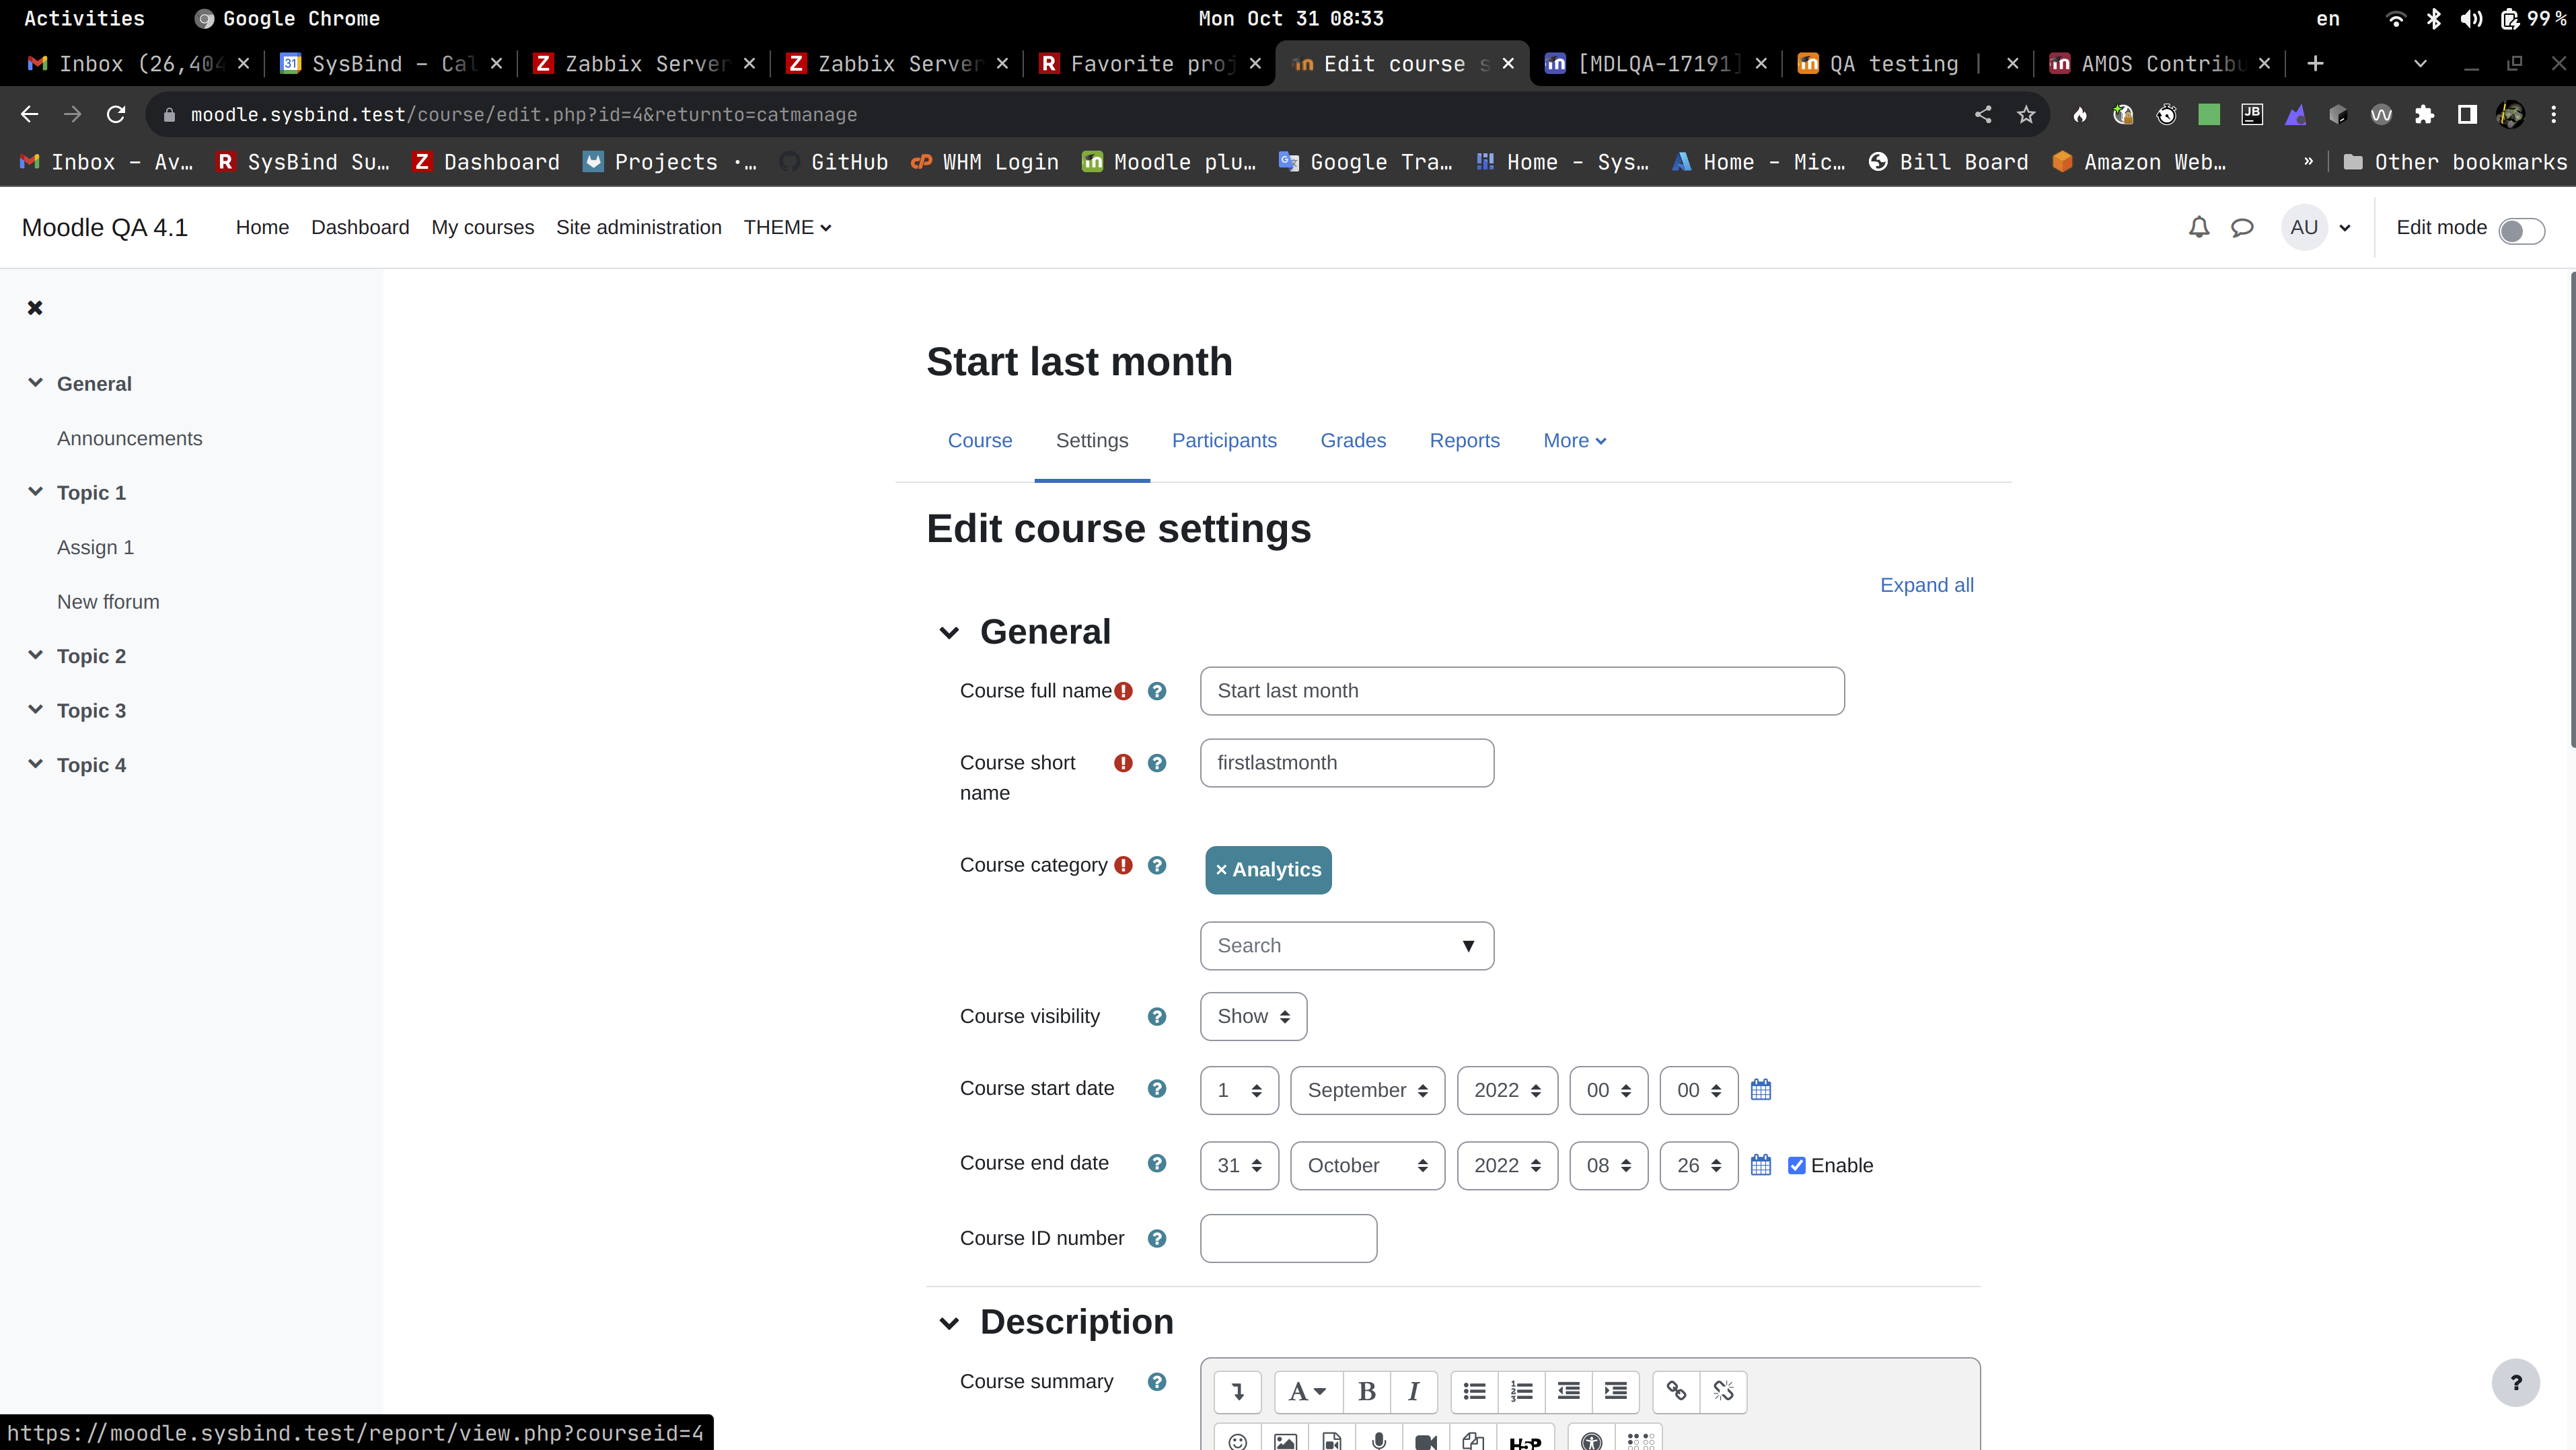Collapse Topic 1 in course index

click(36, 492)
